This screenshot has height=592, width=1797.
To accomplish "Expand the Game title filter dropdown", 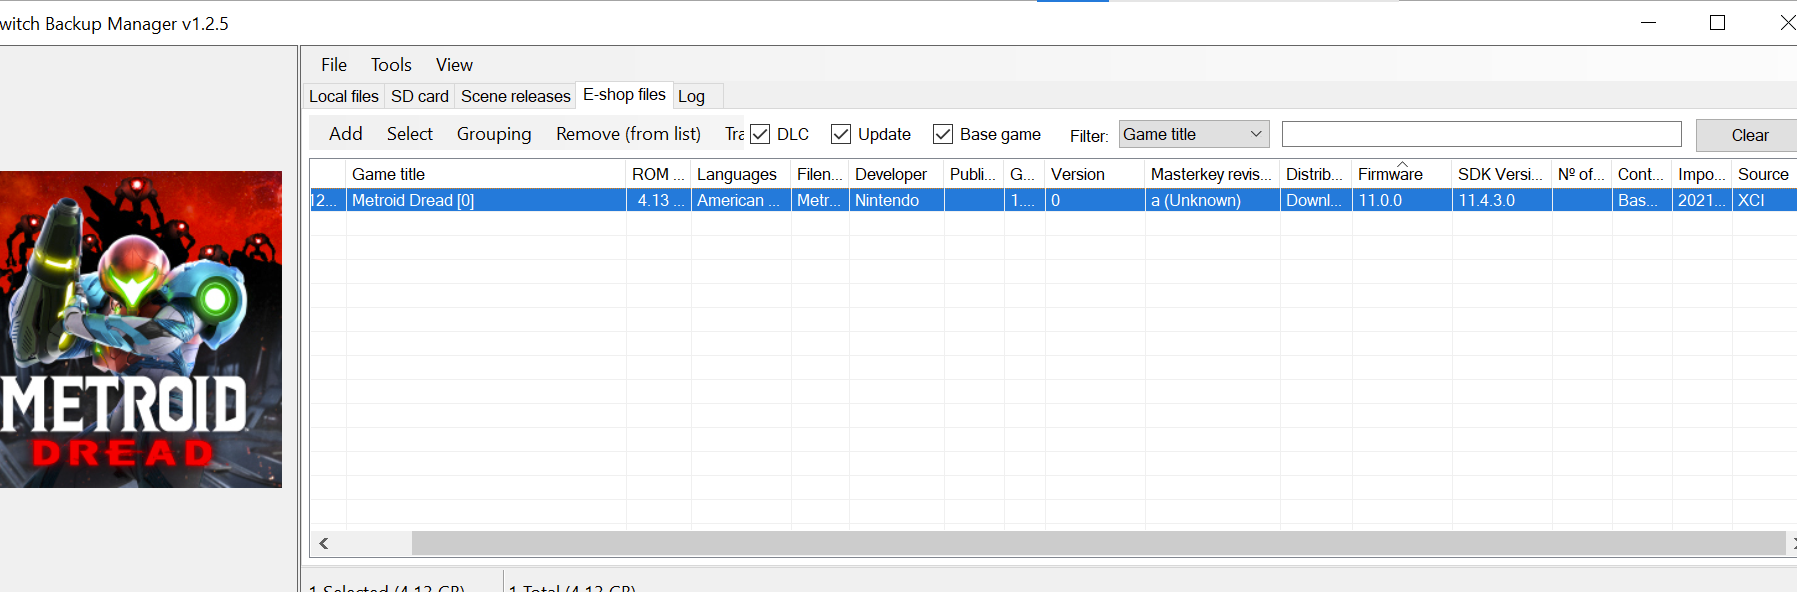I will [x=1194, y=134].
